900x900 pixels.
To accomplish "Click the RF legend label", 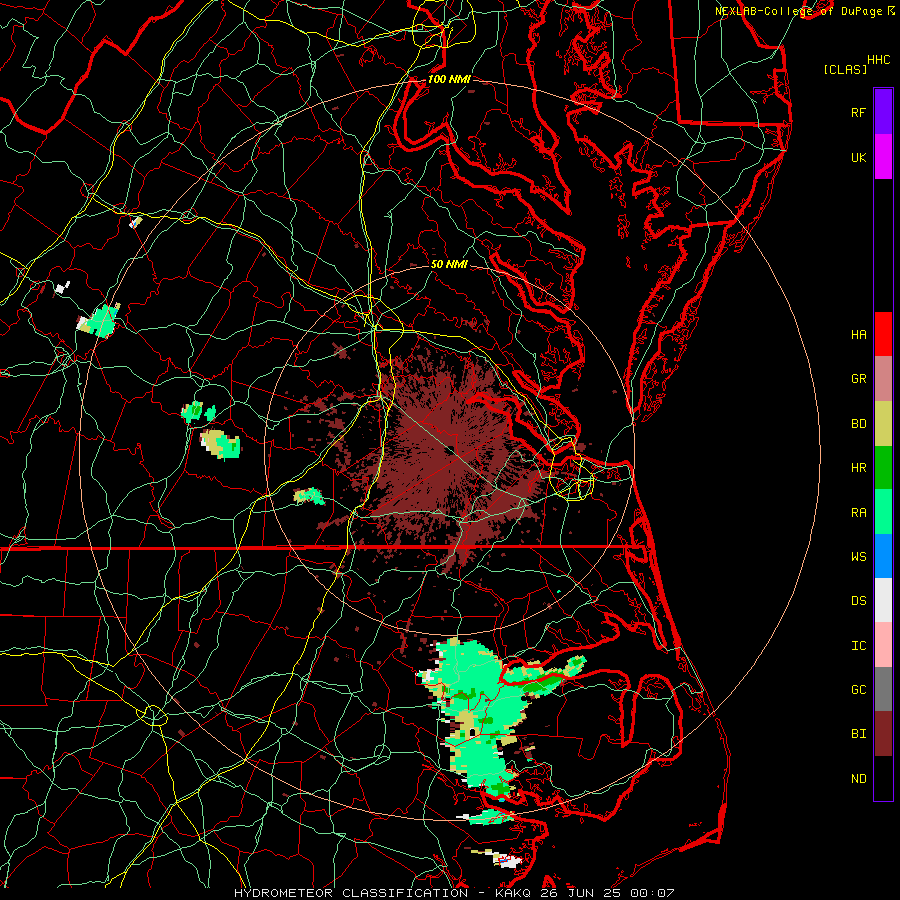I will pos(858,112).
